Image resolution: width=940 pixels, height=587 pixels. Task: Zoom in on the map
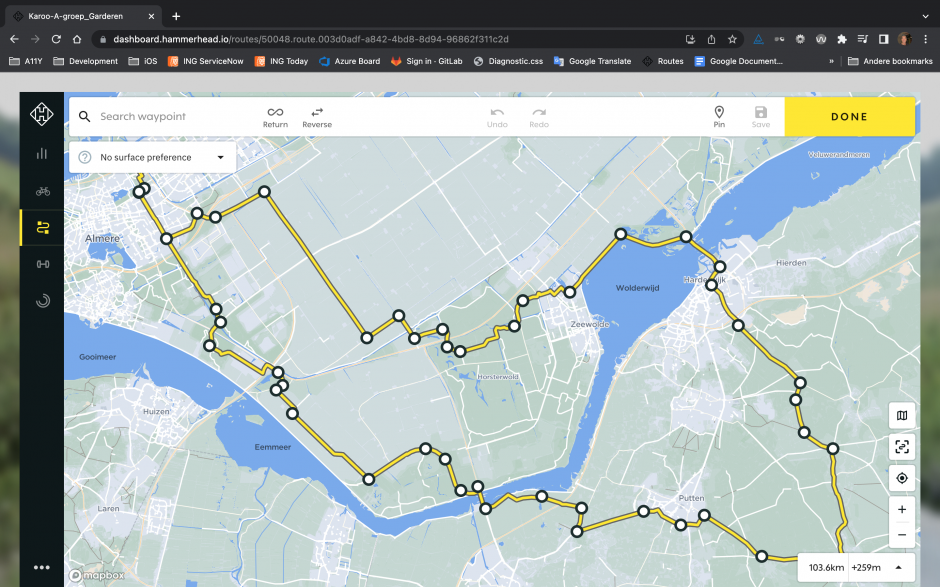click(902, 509)
